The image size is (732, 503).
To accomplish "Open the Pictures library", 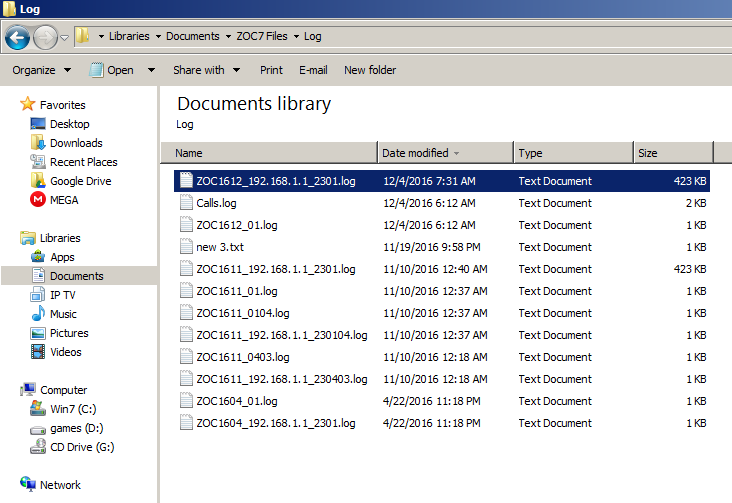I will [59, 333].
